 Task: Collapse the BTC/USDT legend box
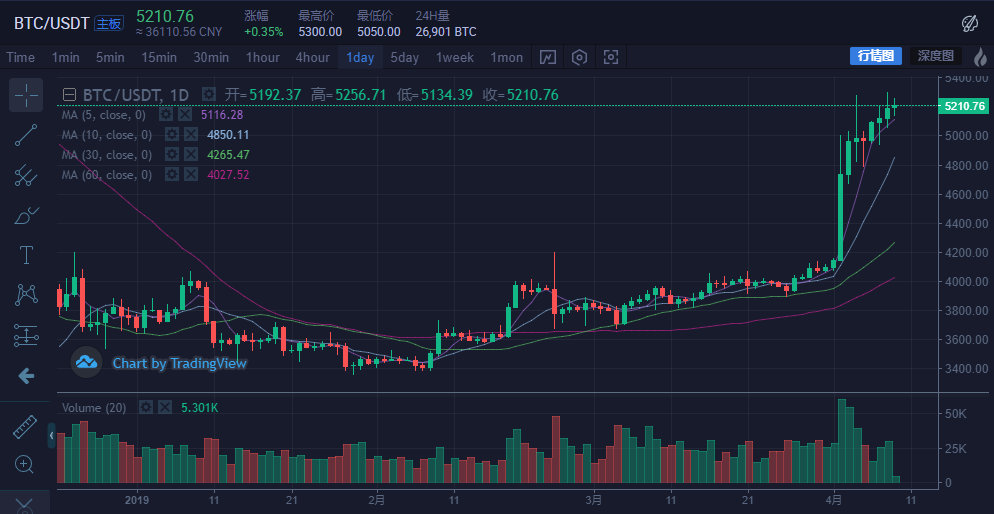point(69,95)
